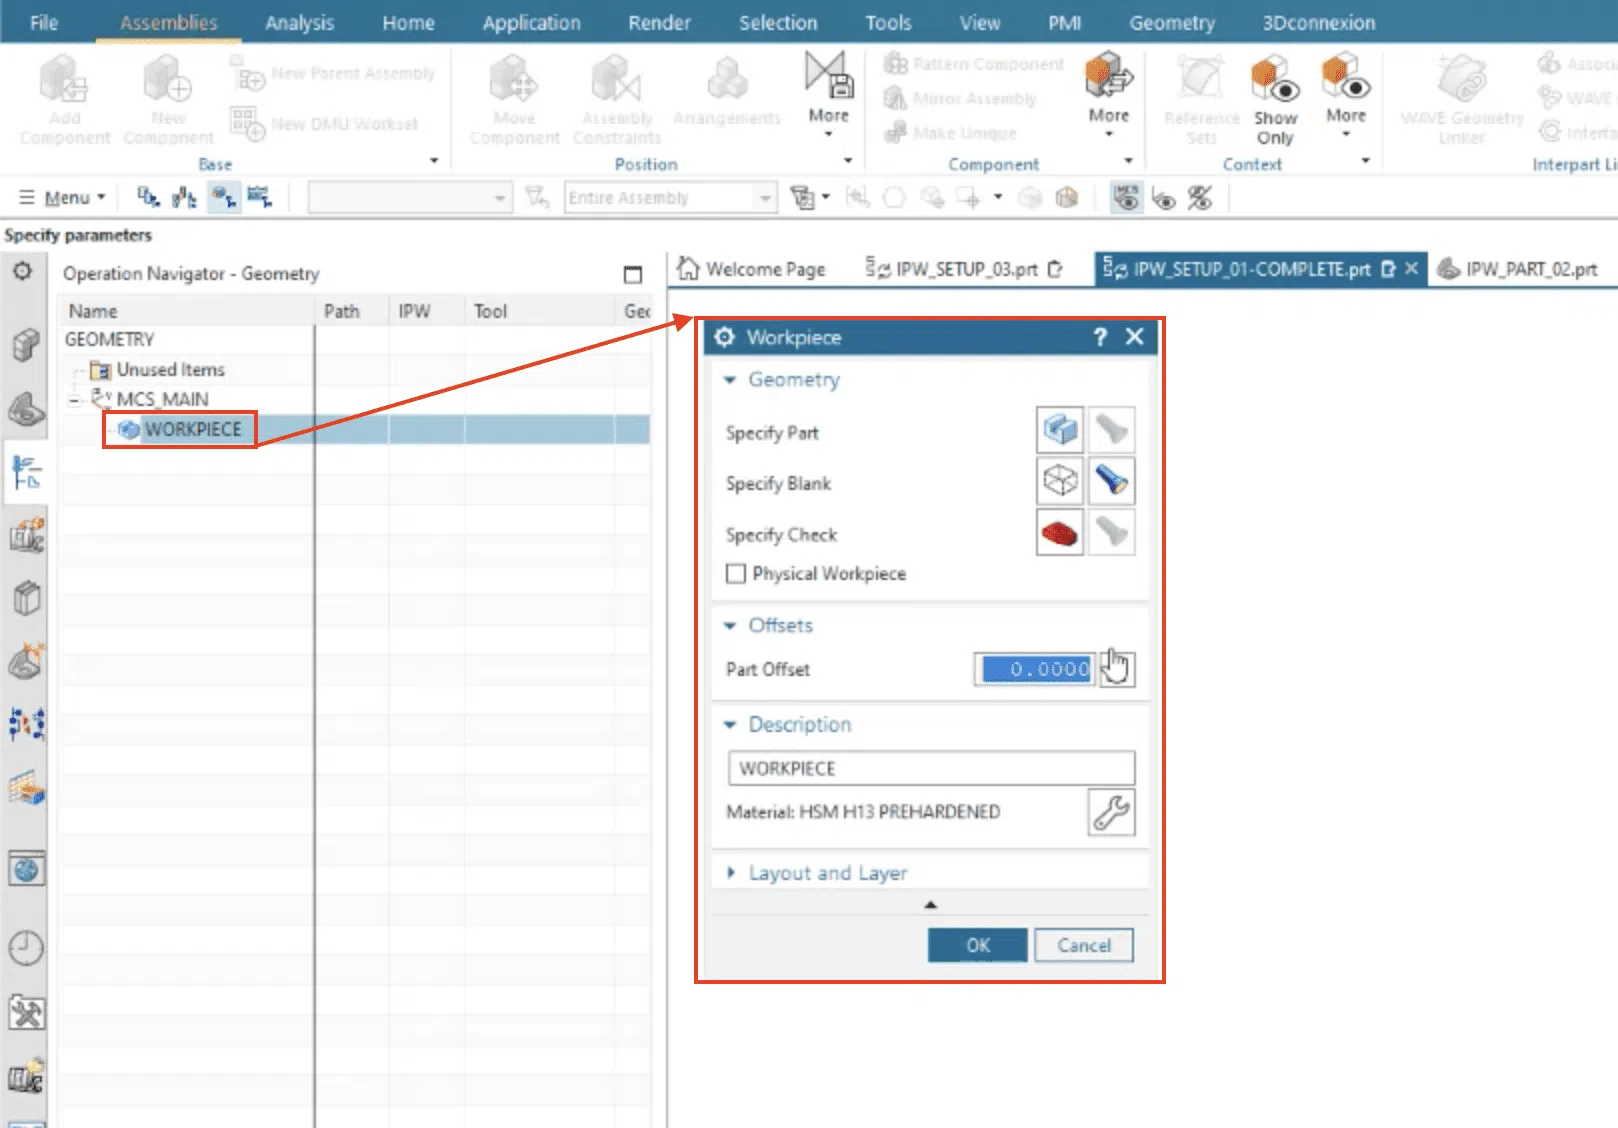Enable the Physical Workpiece checkbox

point(736,574)
